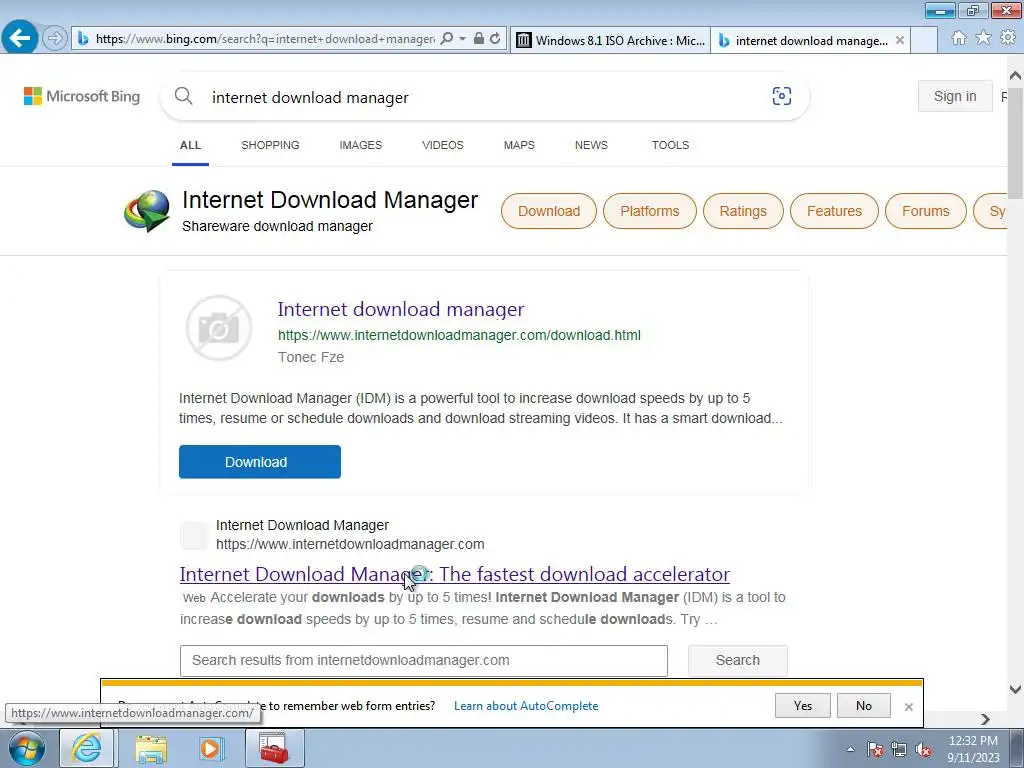Viewport: 1024px width, 768px height.
Task: Click the Bing search magnifier icon
Action: [184, 96]
